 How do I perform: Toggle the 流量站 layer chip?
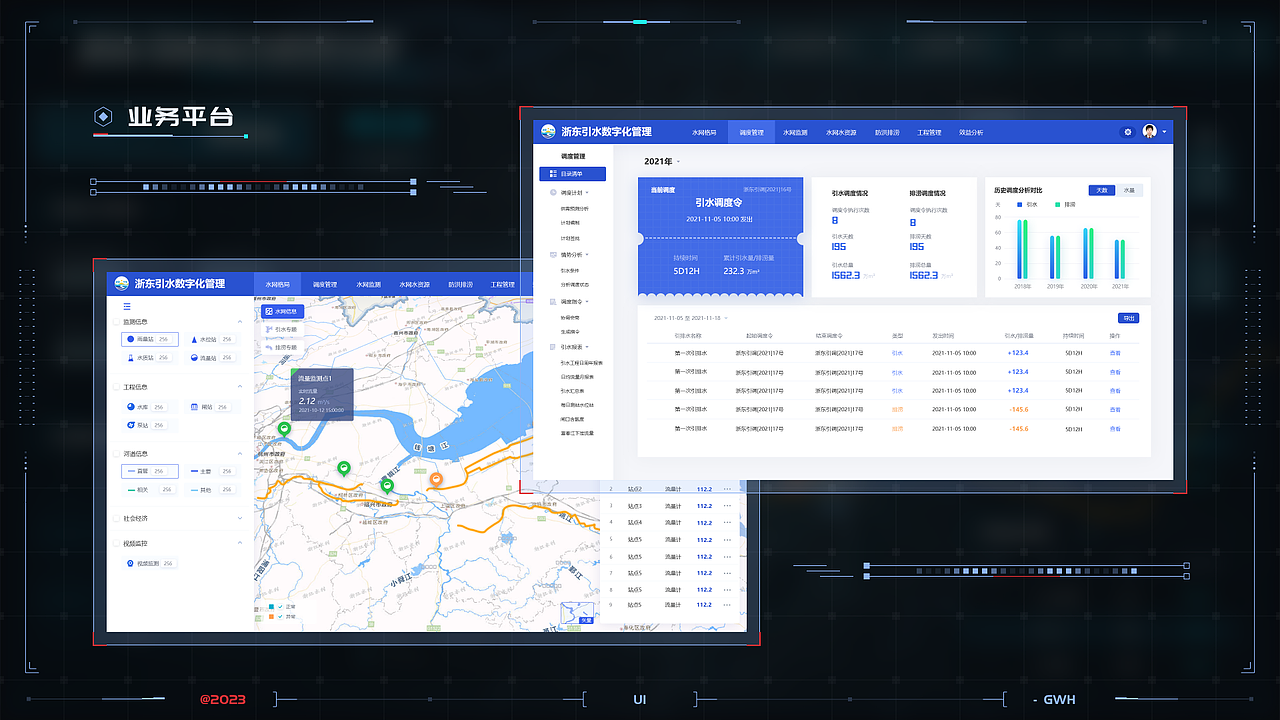tap(213, 358)
